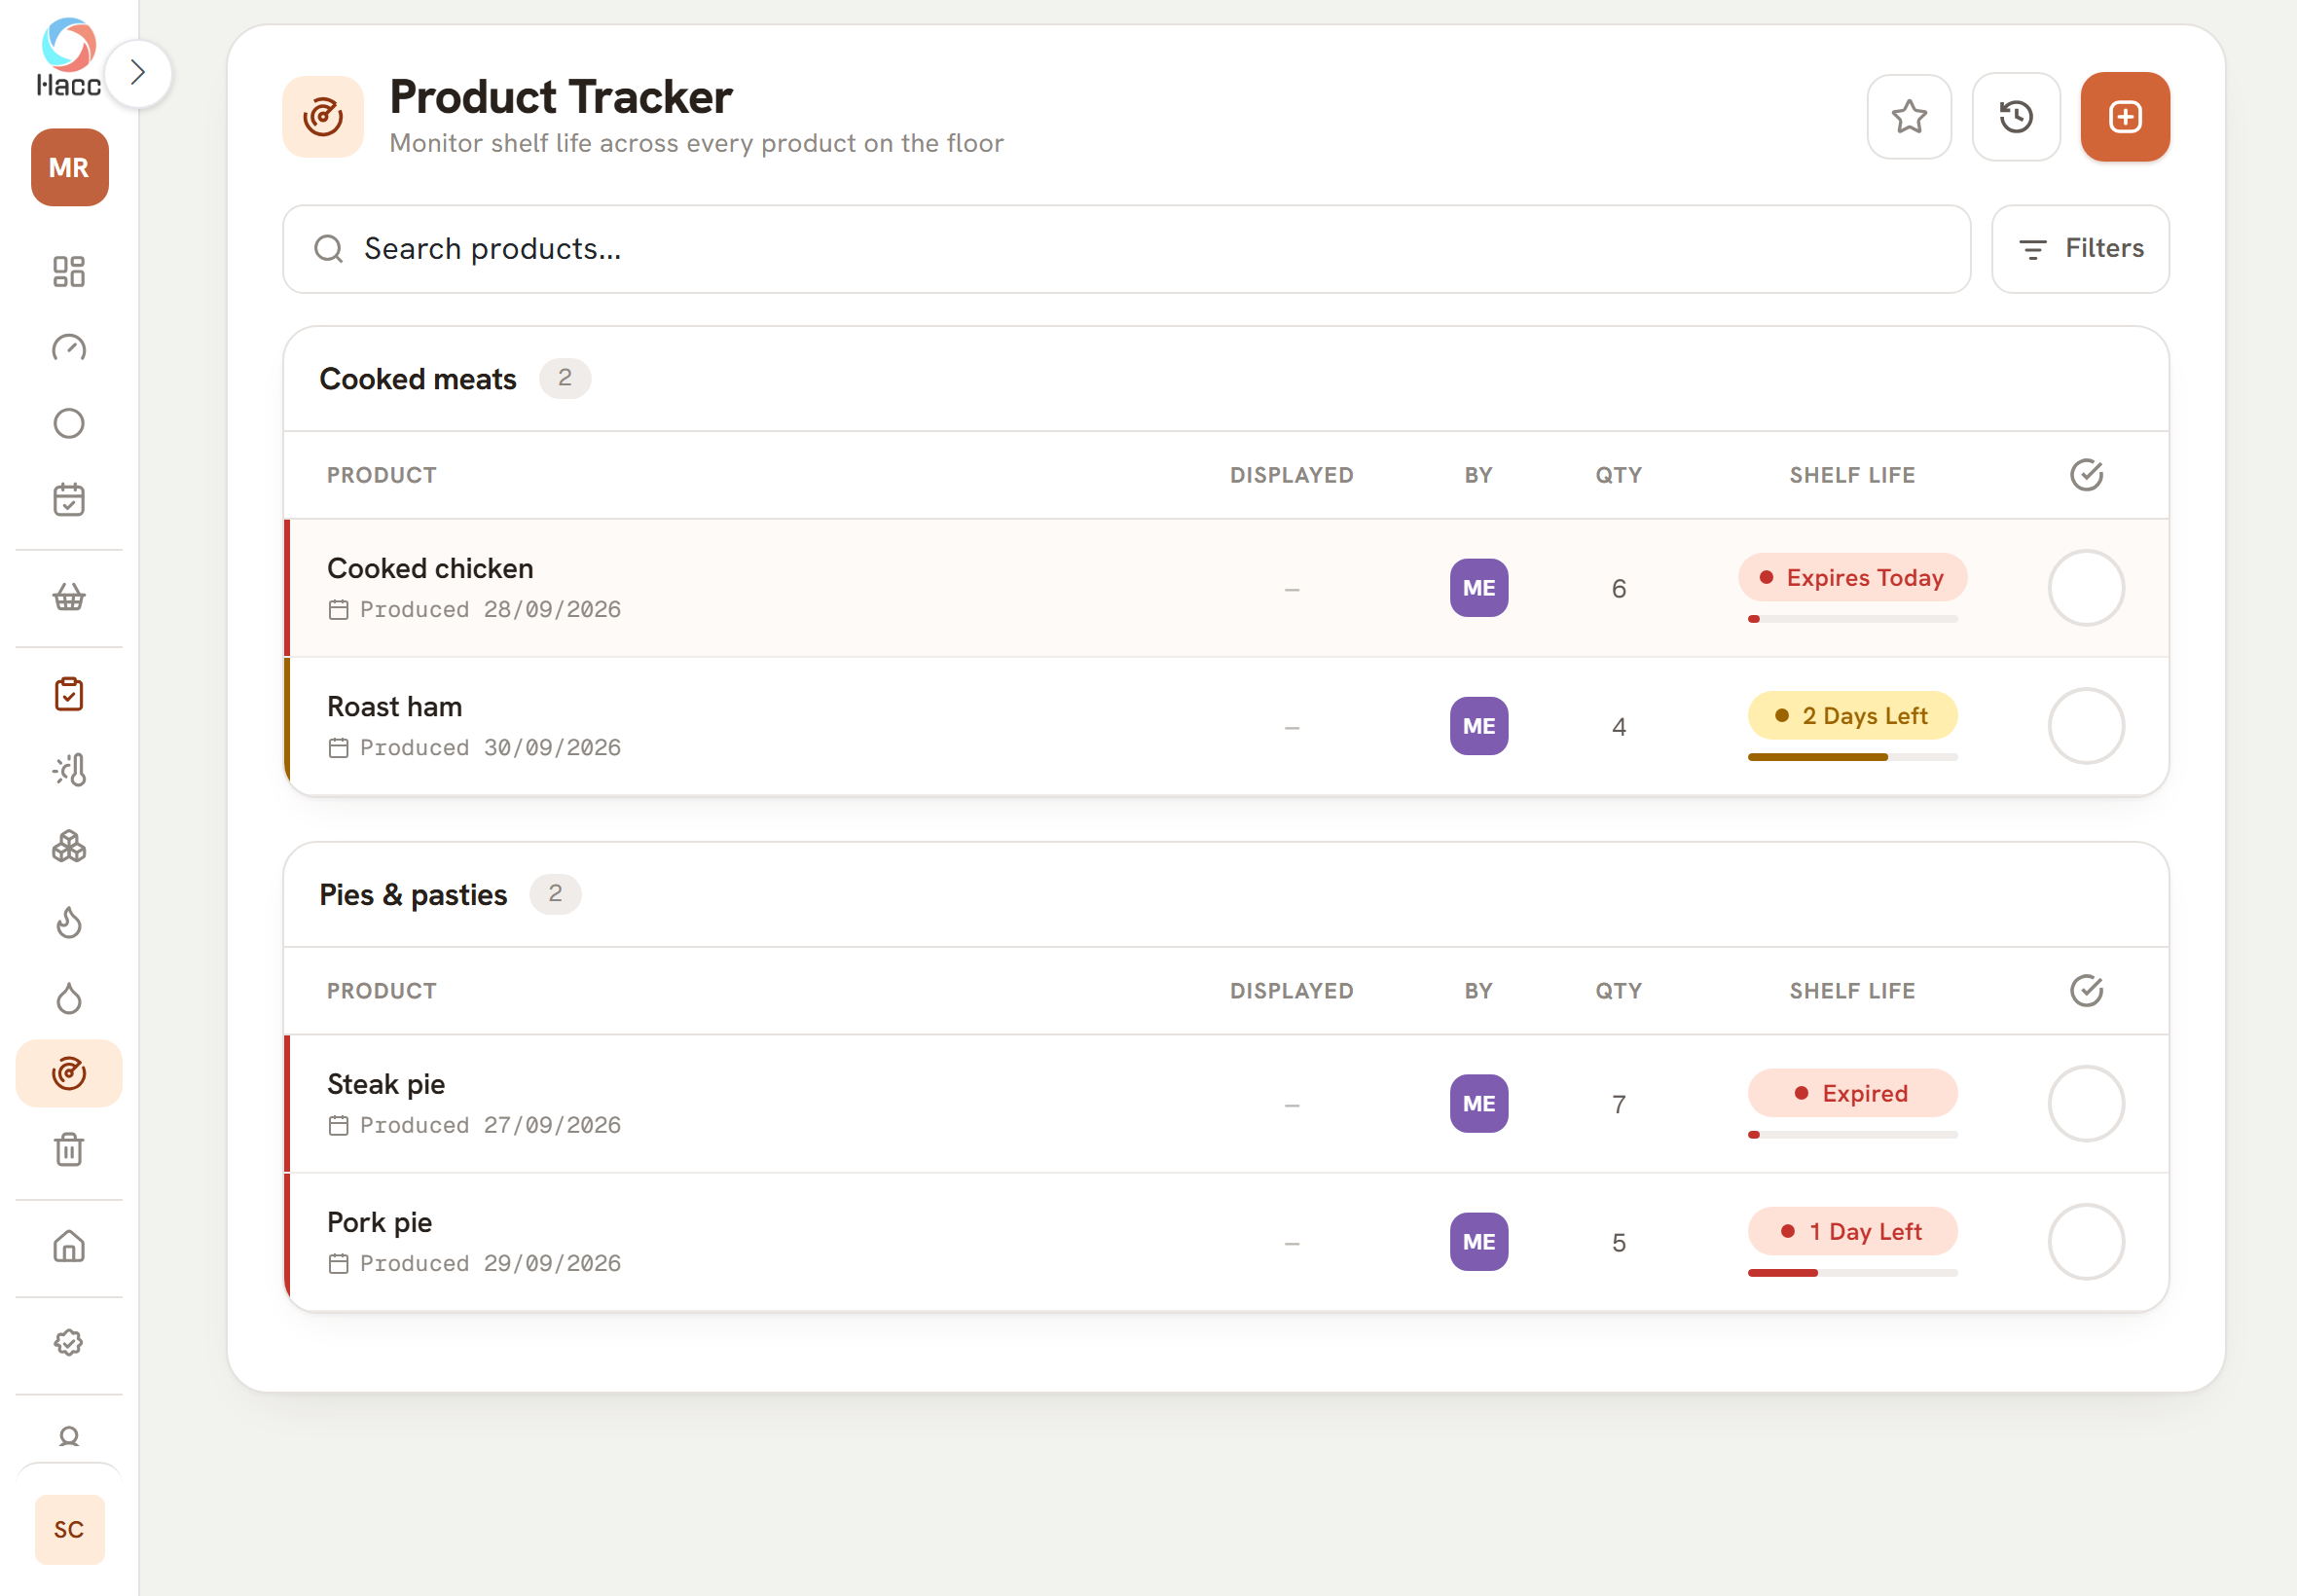This screenshot has width=2297, height=1596.
Task: Click Produced 28/09/2026 date text
Action: point(490,609)
